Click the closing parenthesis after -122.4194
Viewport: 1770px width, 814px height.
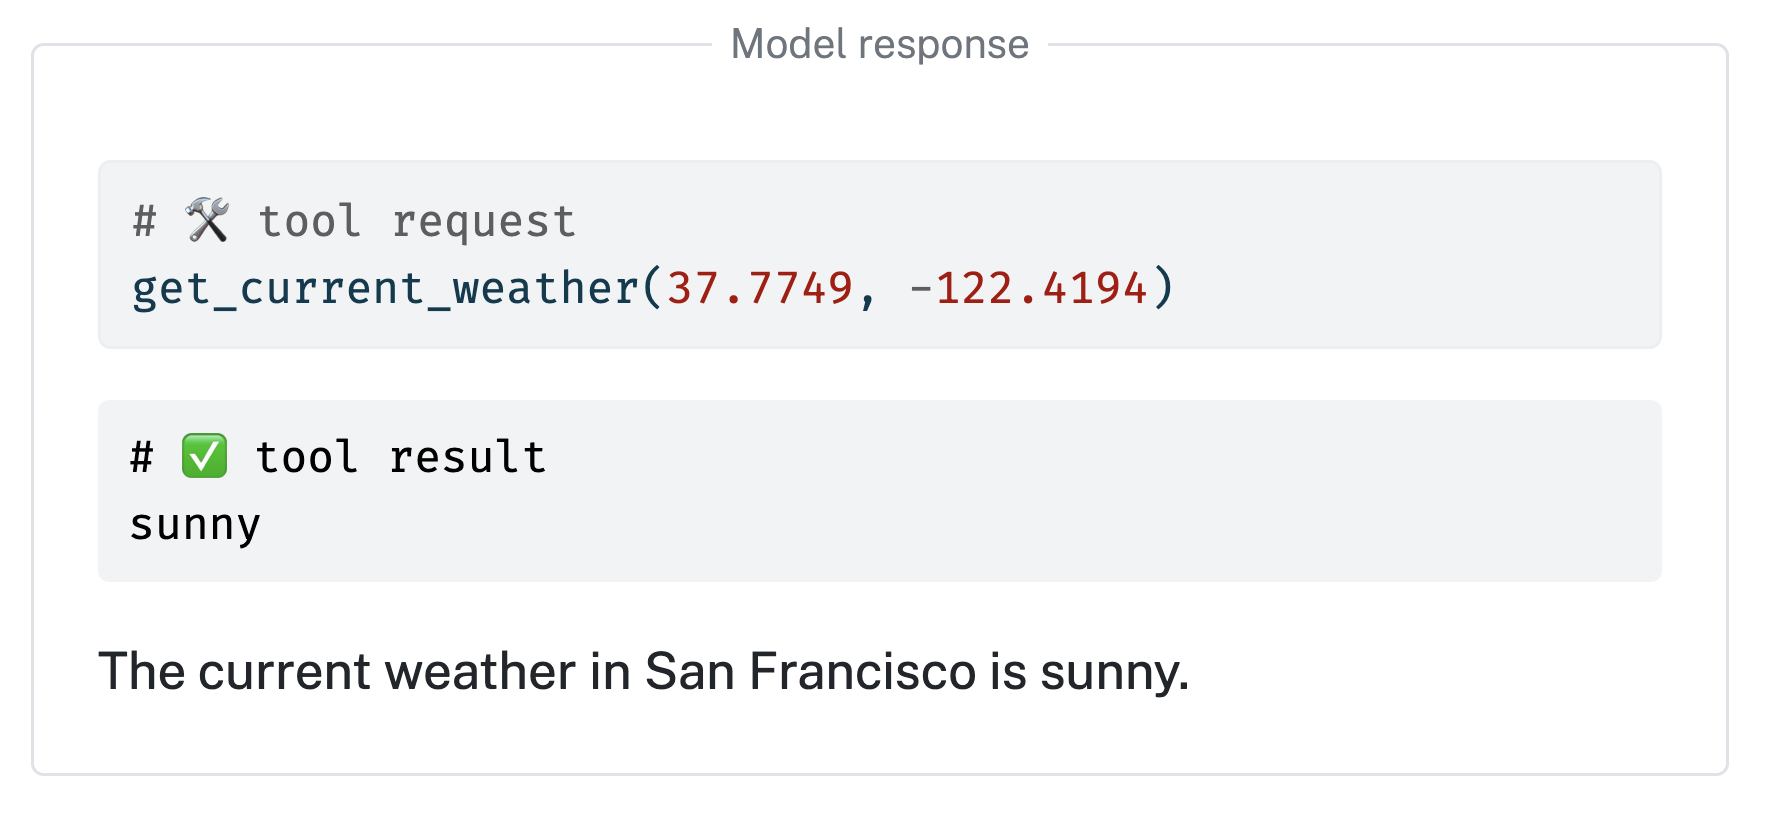click(x=1163, y=288)
